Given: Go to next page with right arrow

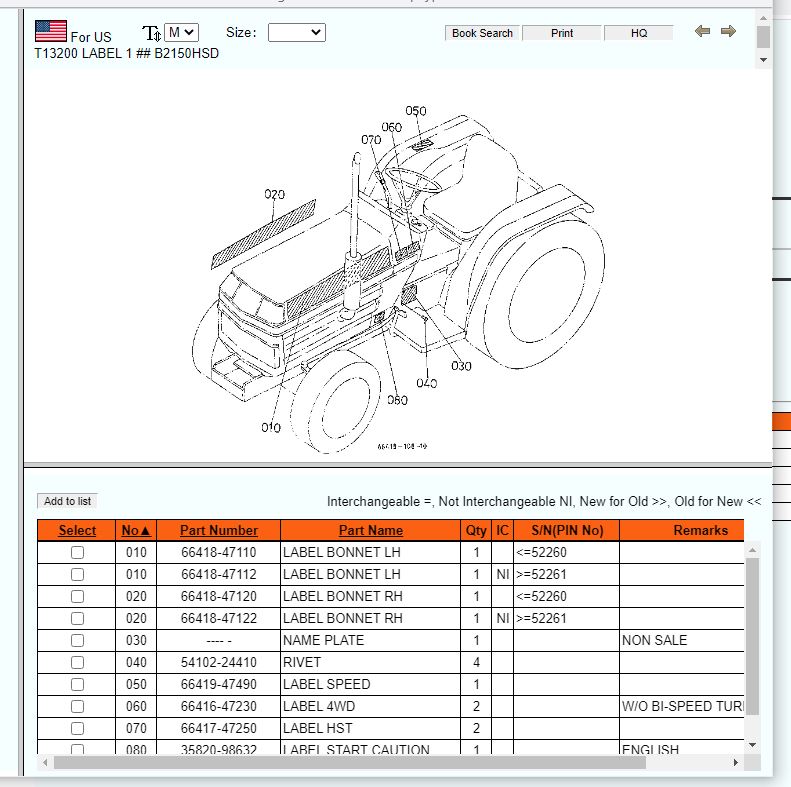Looking at the screenshot, I should click(x=728, y=31).
